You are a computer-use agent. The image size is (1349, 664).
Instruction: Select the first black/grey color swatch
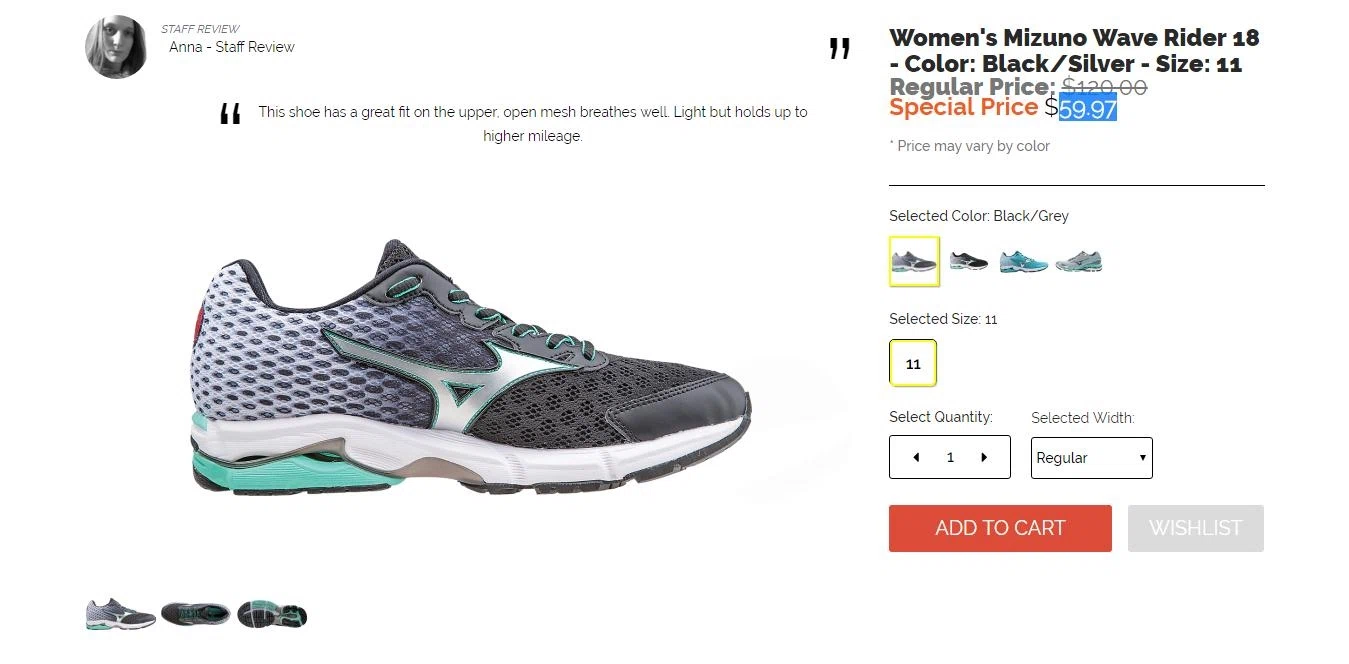coord(914,262)
